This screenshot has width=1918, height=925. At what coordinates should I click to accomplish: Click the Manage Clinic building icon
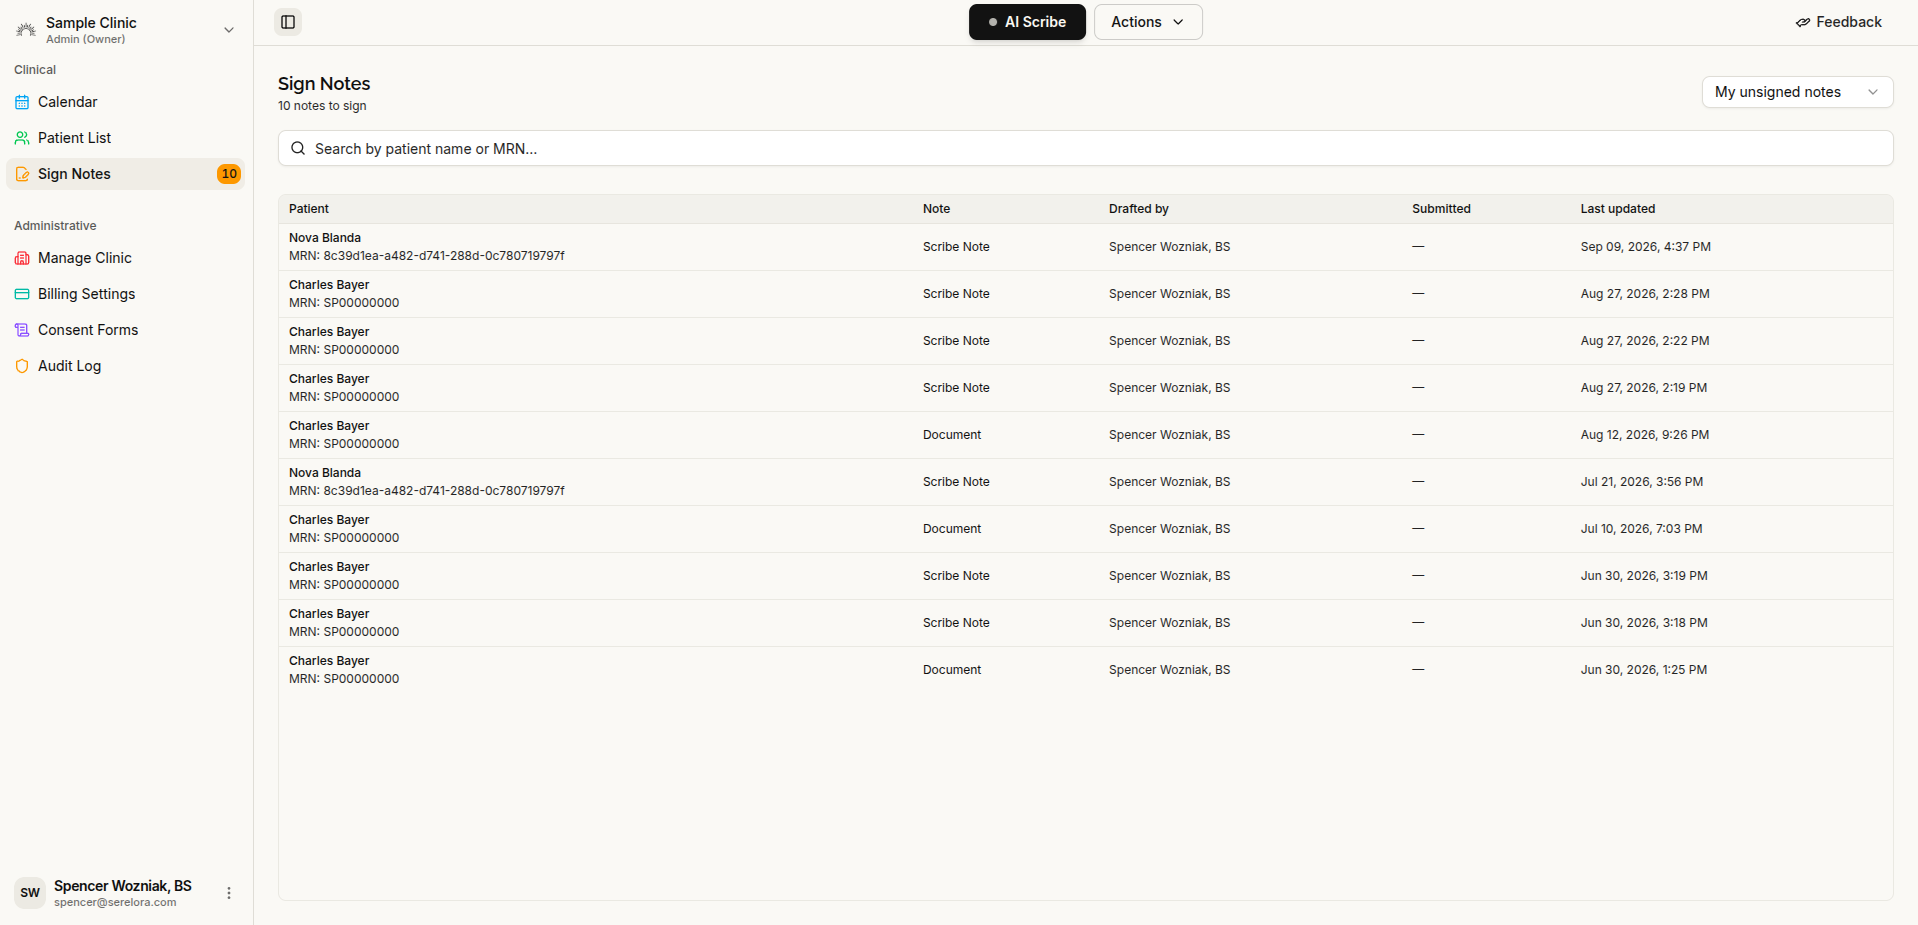pos(22,258)
